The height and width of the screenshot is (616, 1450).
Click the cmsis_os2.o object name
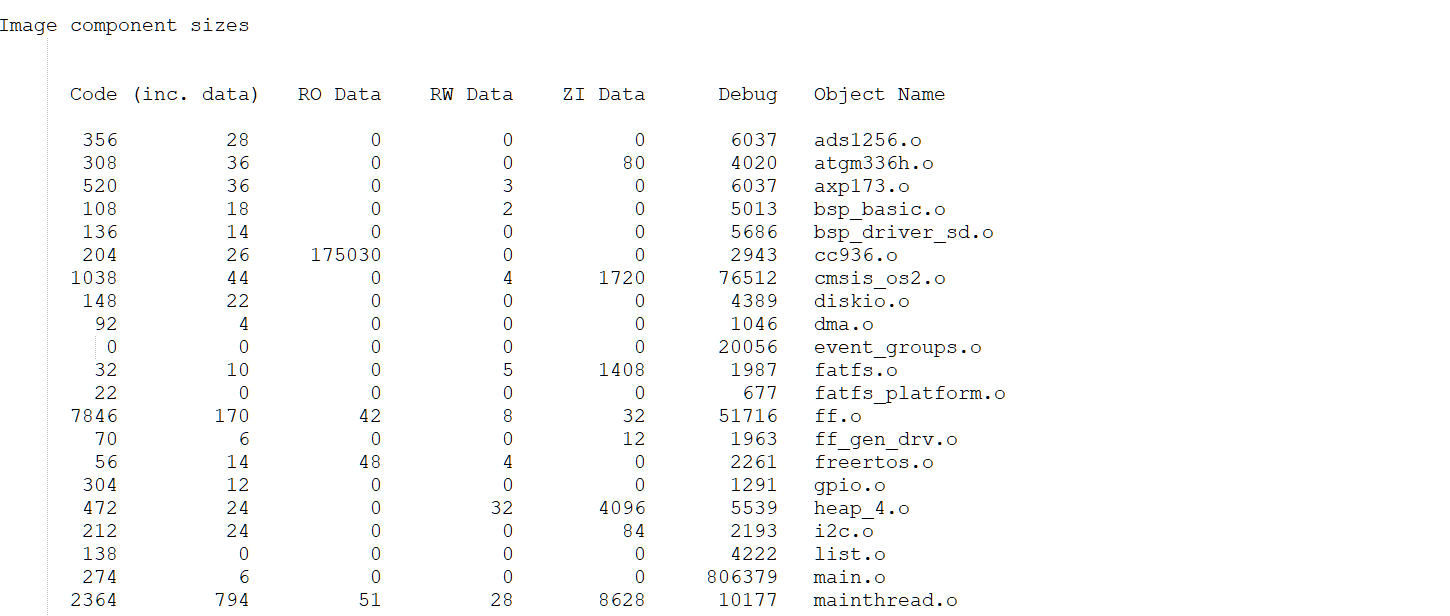coord(879,278)
